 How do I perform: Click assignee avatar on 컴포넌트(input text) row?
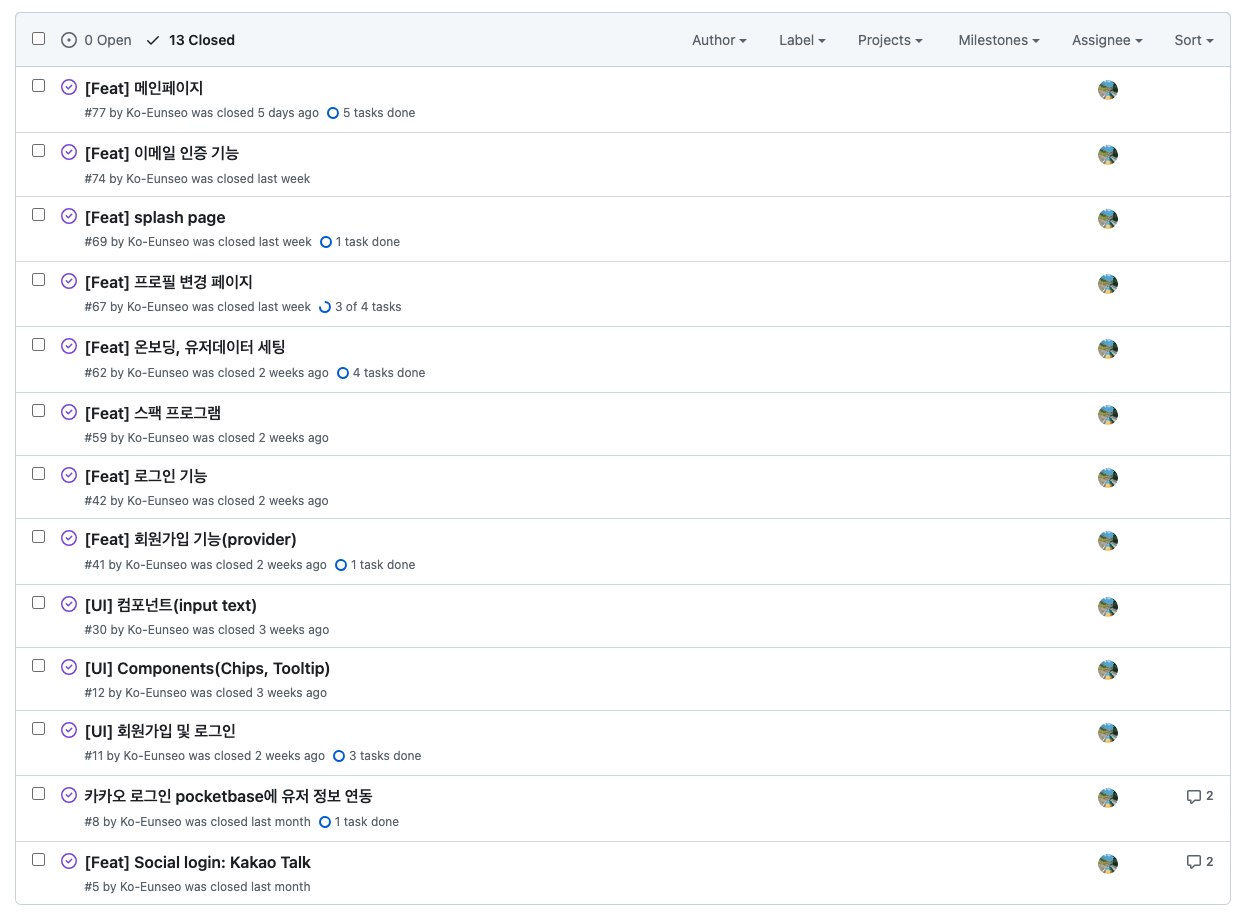[1108, 607]
